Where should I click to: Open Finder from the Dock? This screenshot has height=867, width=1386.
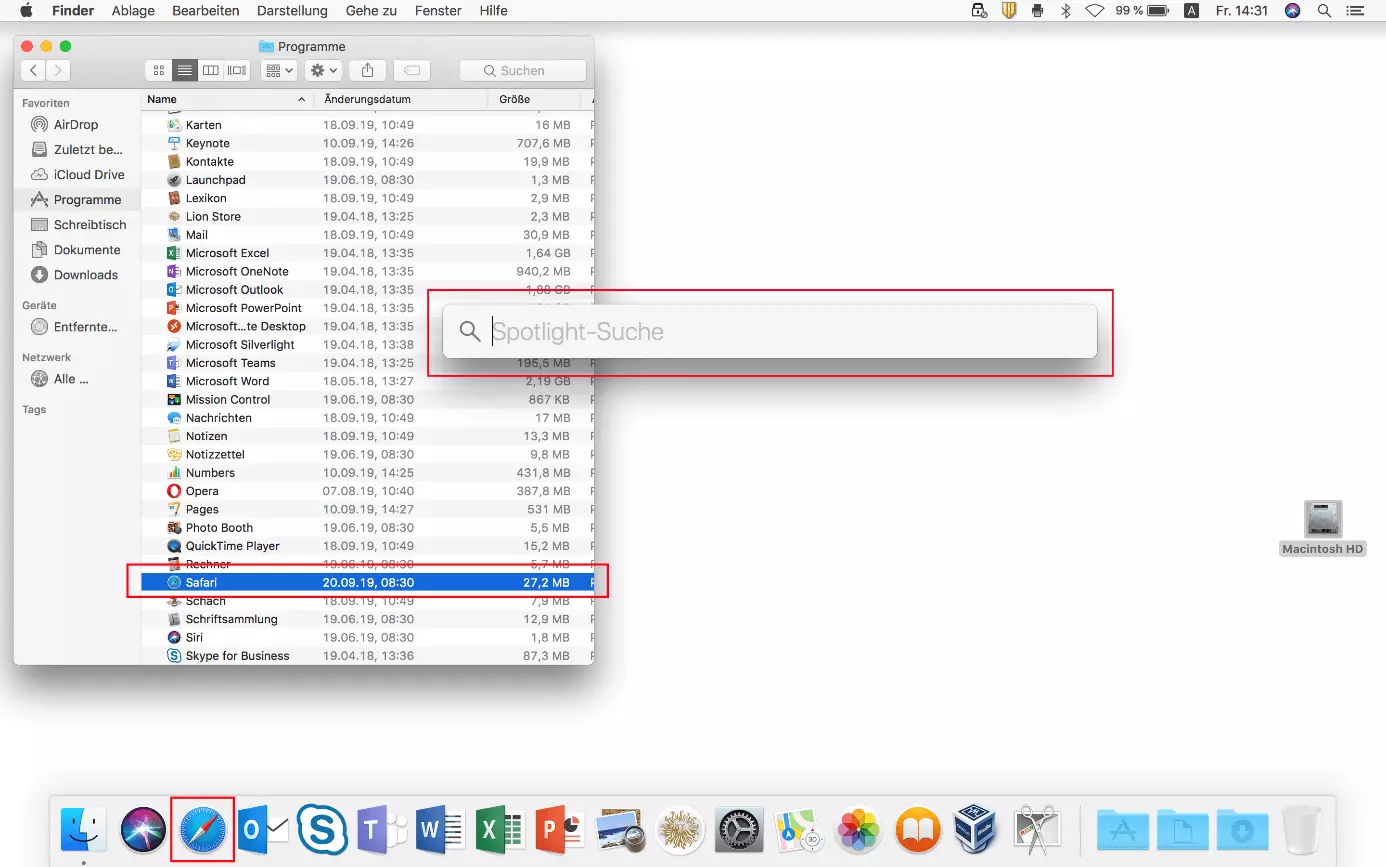pos(84,829)
